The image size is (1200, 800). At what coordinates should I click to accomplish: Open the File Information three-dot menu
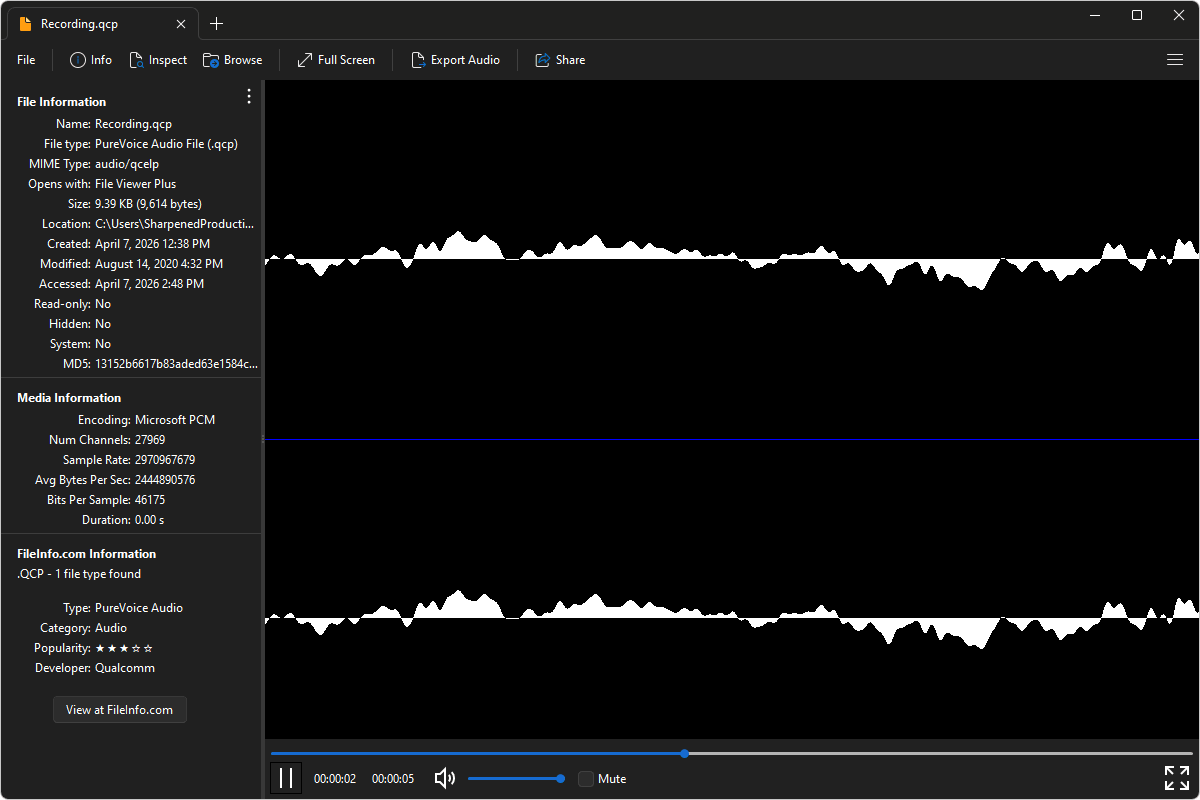[x=248, y=96]
